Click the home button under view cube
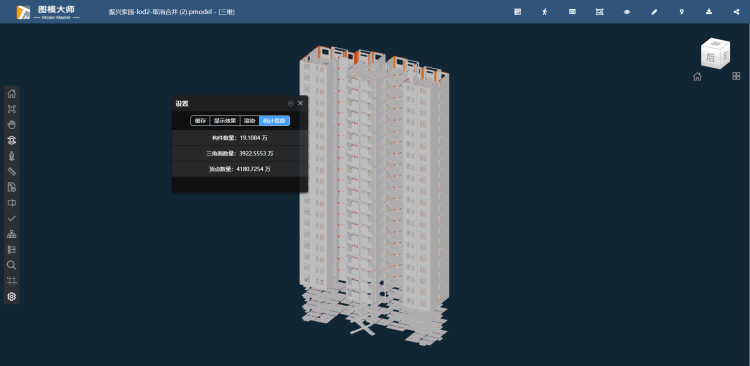The height and width of the screenshot is (366, 750). pos(697,77)
